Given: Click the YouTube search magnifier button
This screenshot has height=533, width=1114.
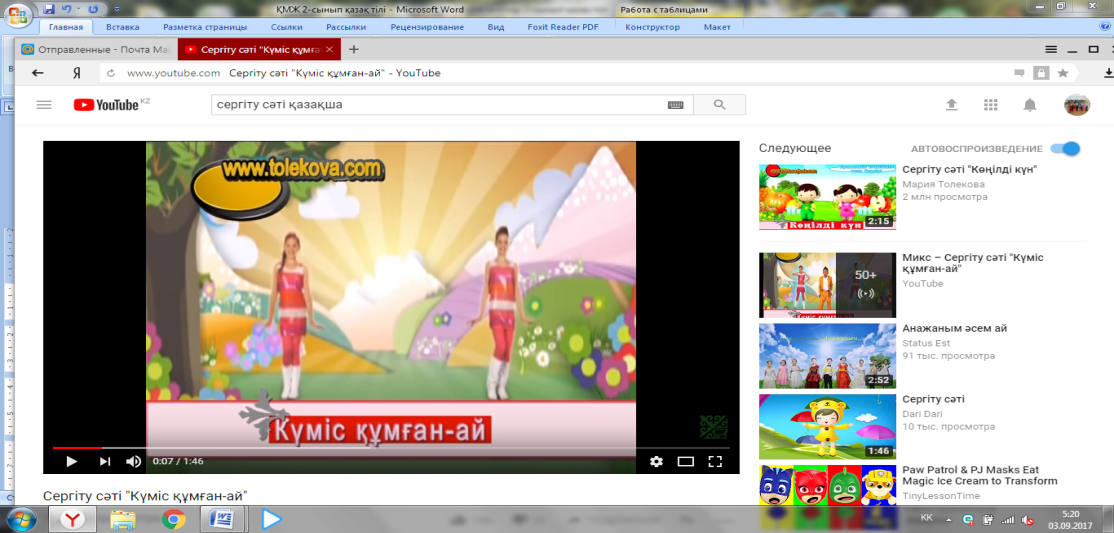Looking at the screenshot, I should click(719, 105).
